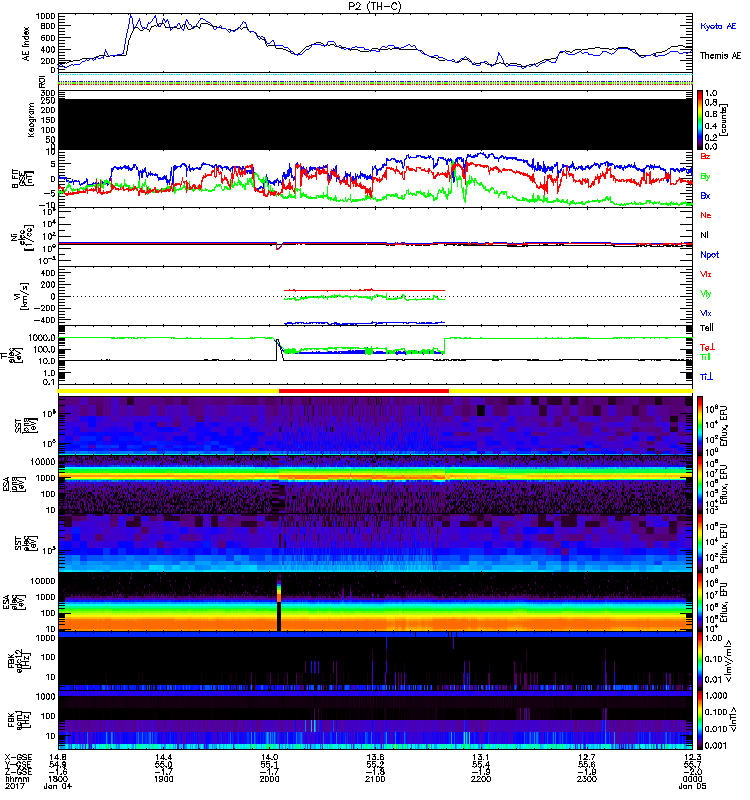Click the X-GSE value 13.1
This screenshot has width=750, height=800.
[481, 758]
